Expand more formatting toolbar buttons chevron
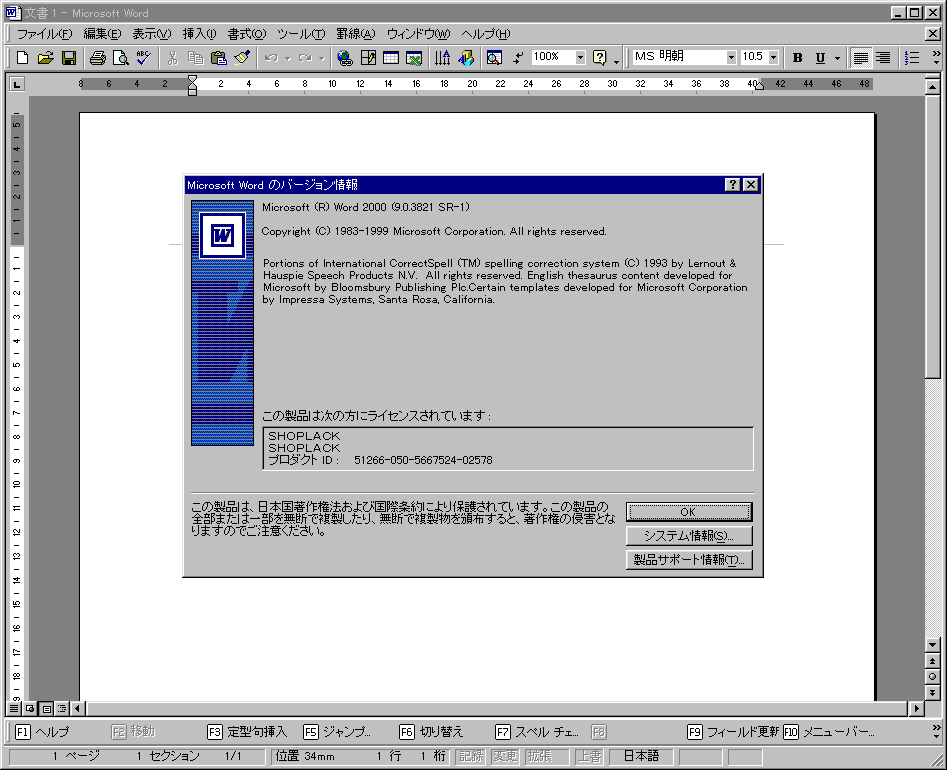The width and height of the screenshot is (947, 770). (x=936, y=57)
